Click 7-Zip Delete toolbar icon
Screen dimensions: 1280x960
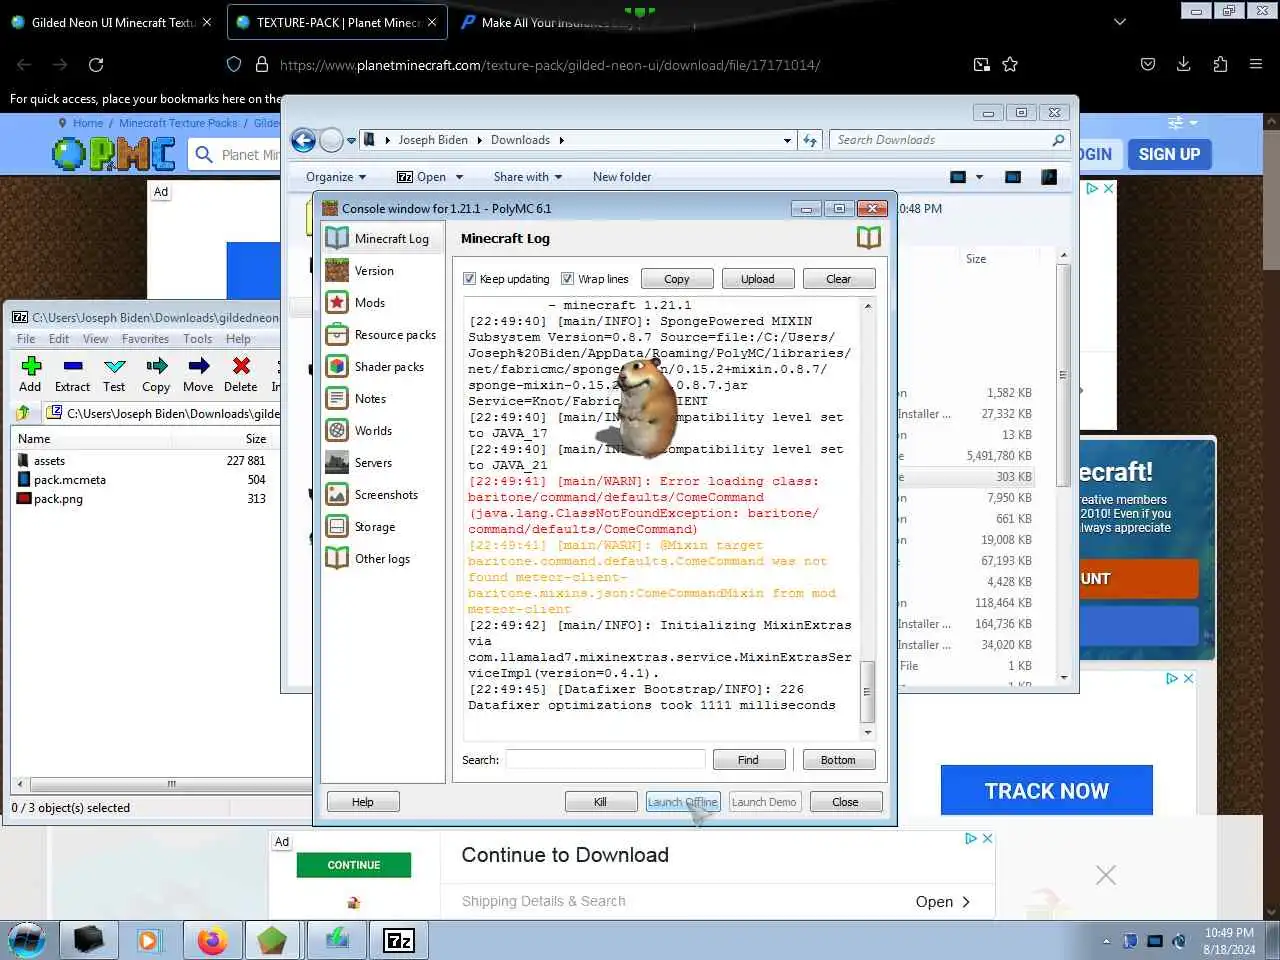click(241, 375)
